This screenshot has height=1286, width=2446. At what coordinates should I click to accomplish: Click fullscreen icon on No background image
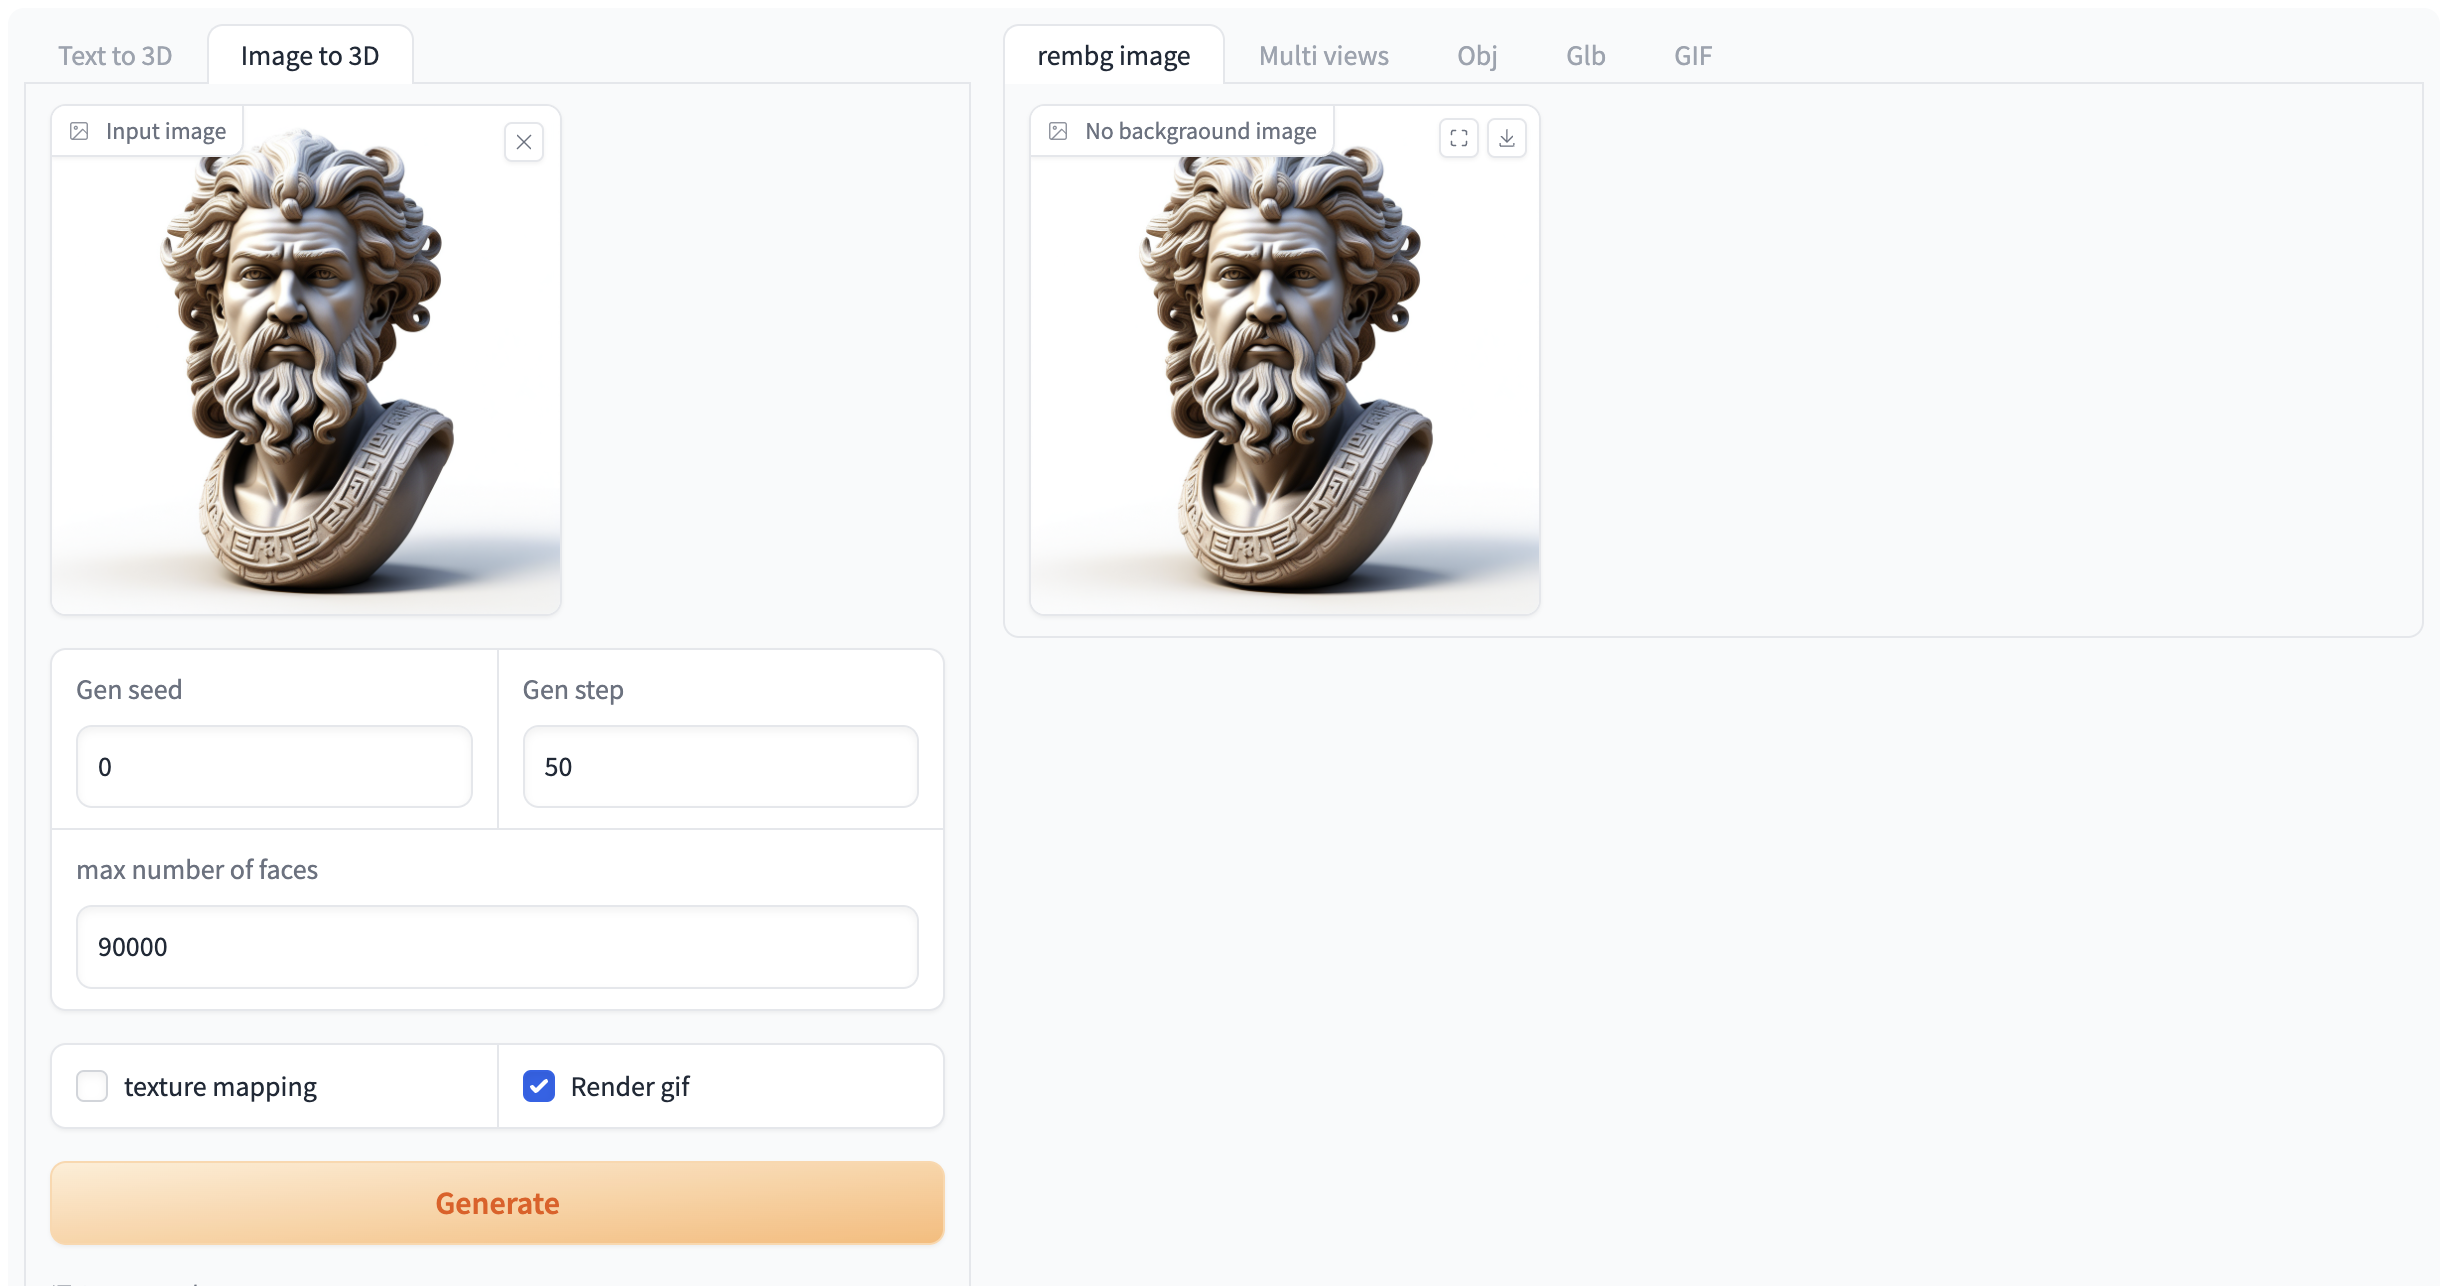coord(1459,138)
